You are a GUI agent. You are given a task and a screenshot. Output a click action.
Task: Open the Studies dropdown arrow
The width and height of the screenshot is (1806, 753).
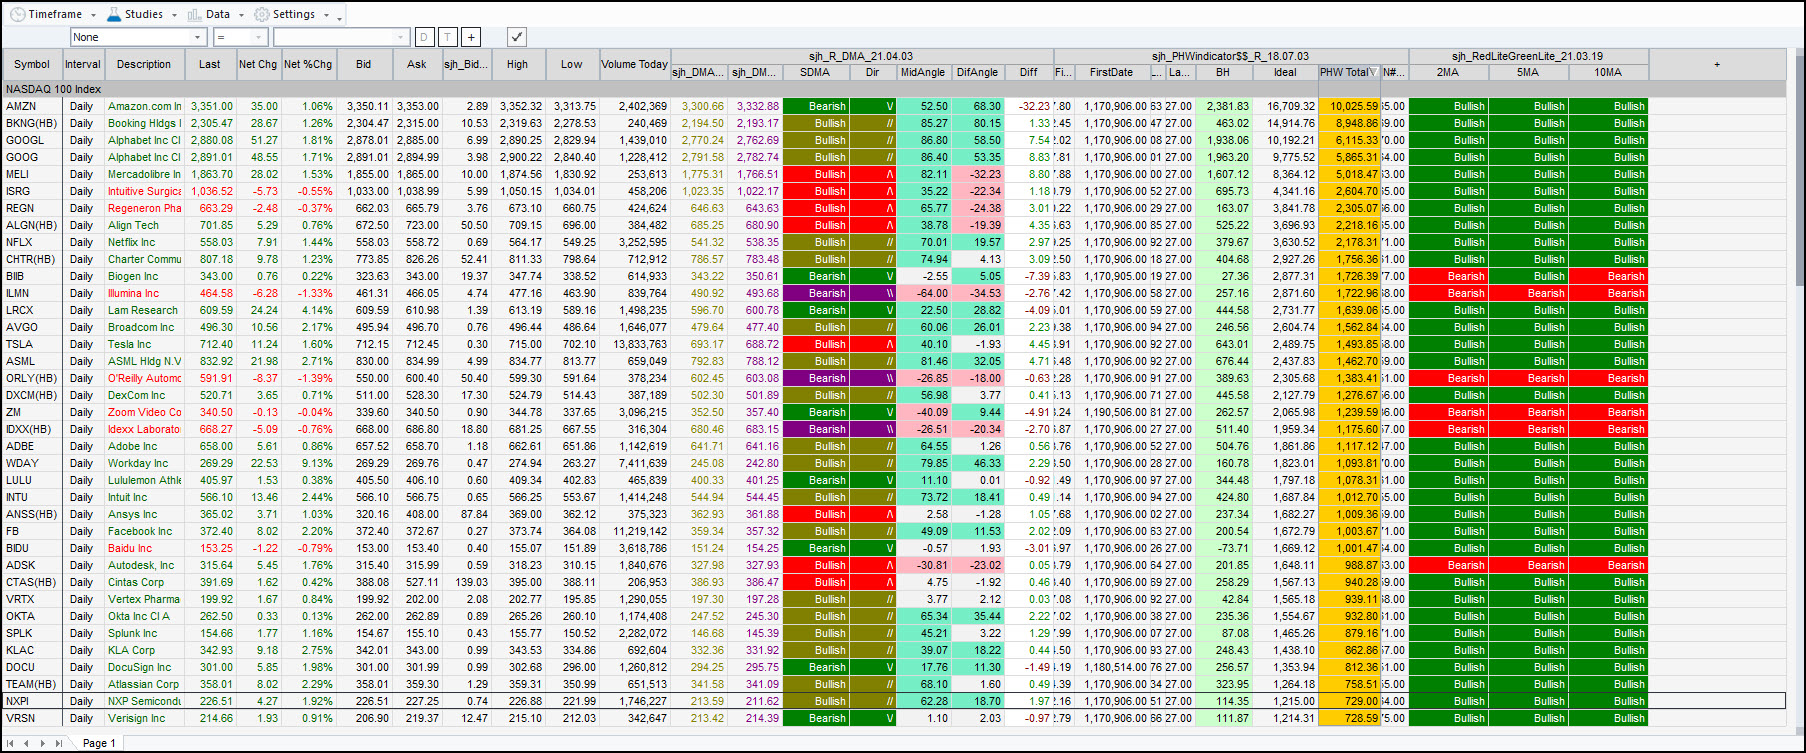174,15
